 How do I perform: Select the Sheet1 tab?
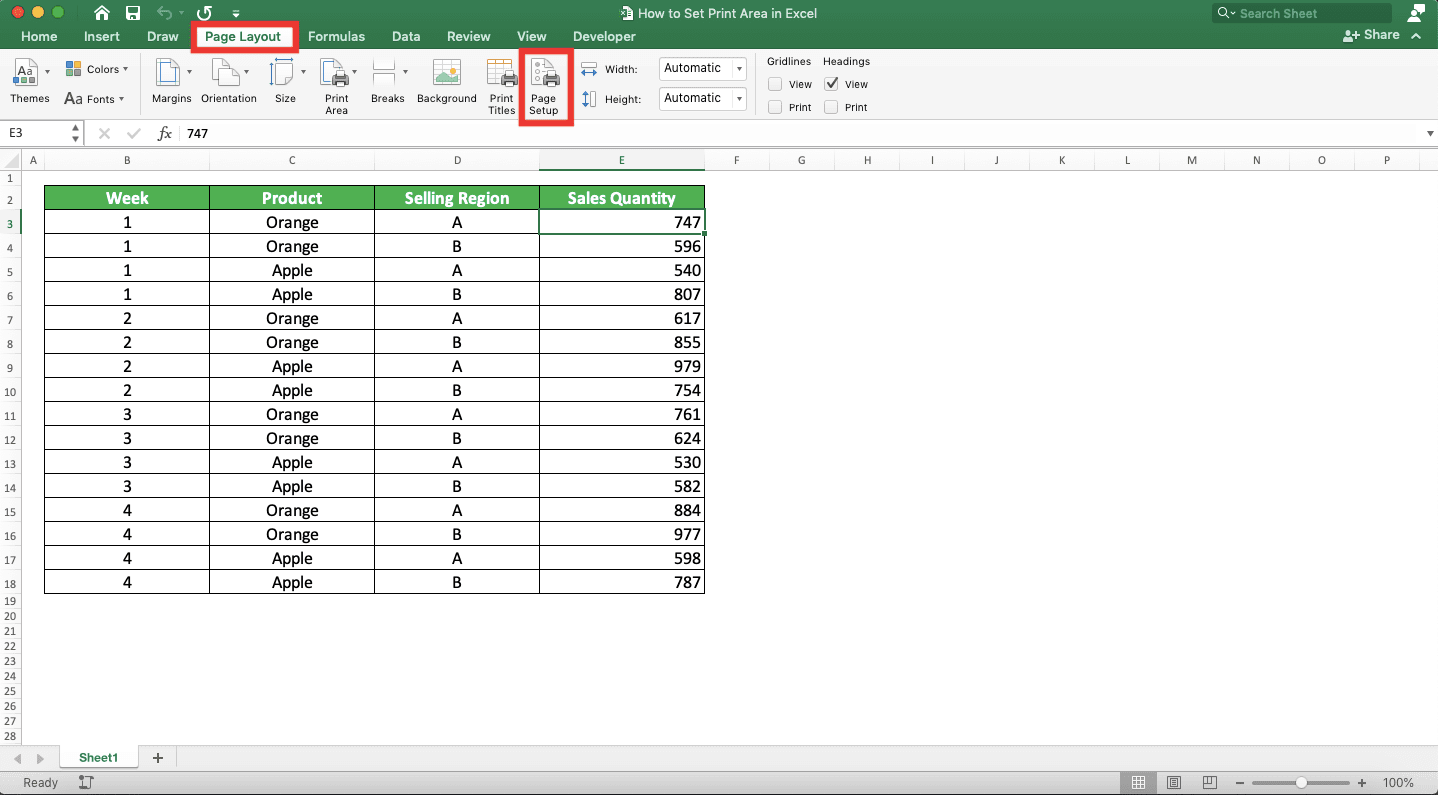[x=98, y=758]
